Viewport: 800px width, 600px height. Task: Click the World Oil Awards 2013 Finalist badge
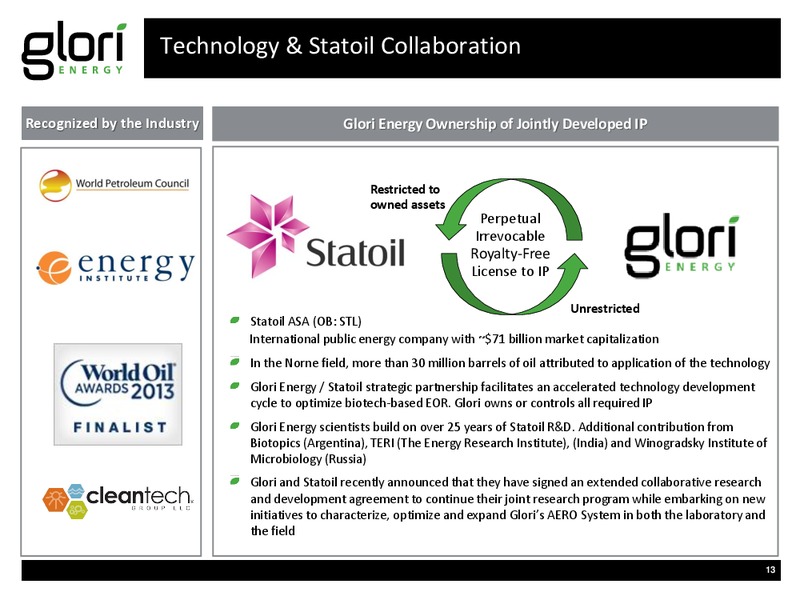(x=118, y=394)
